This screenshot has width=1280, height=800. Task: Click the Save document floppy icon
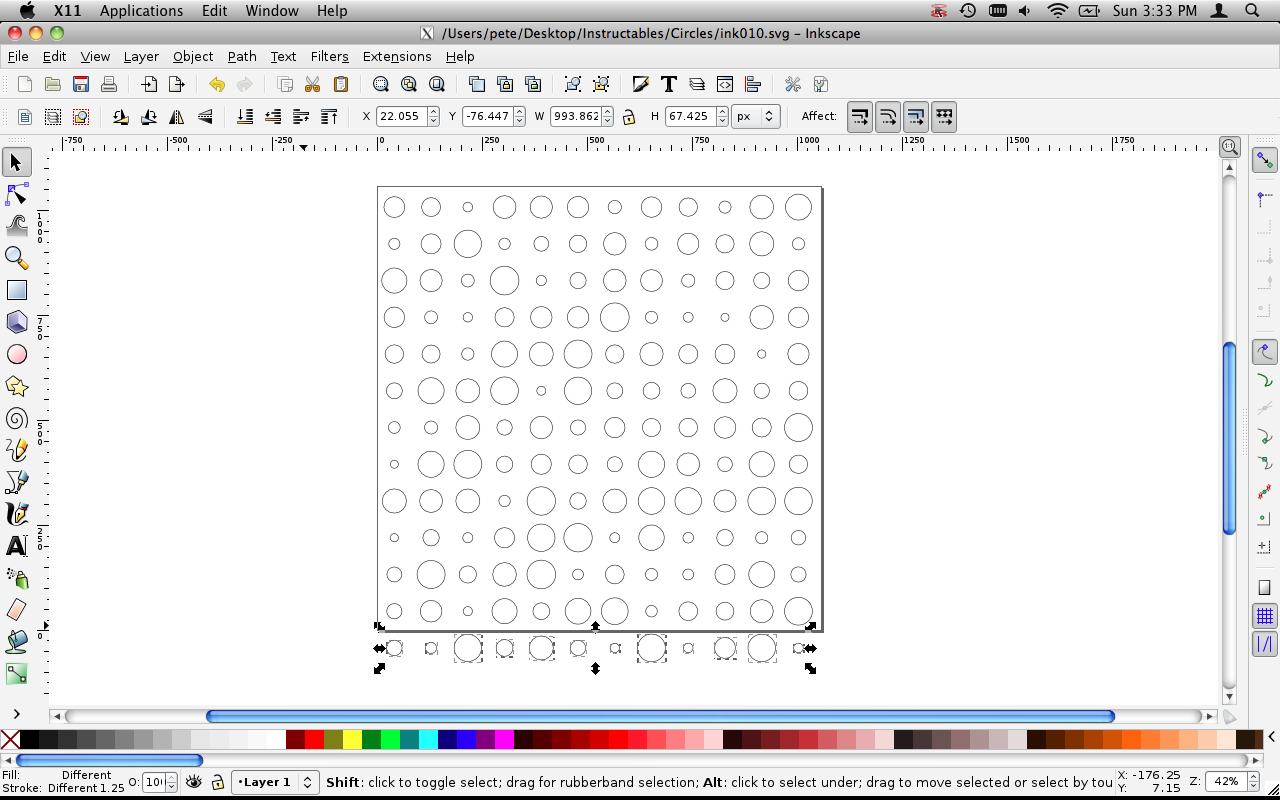pyautogui.click(x=81, y=84)
